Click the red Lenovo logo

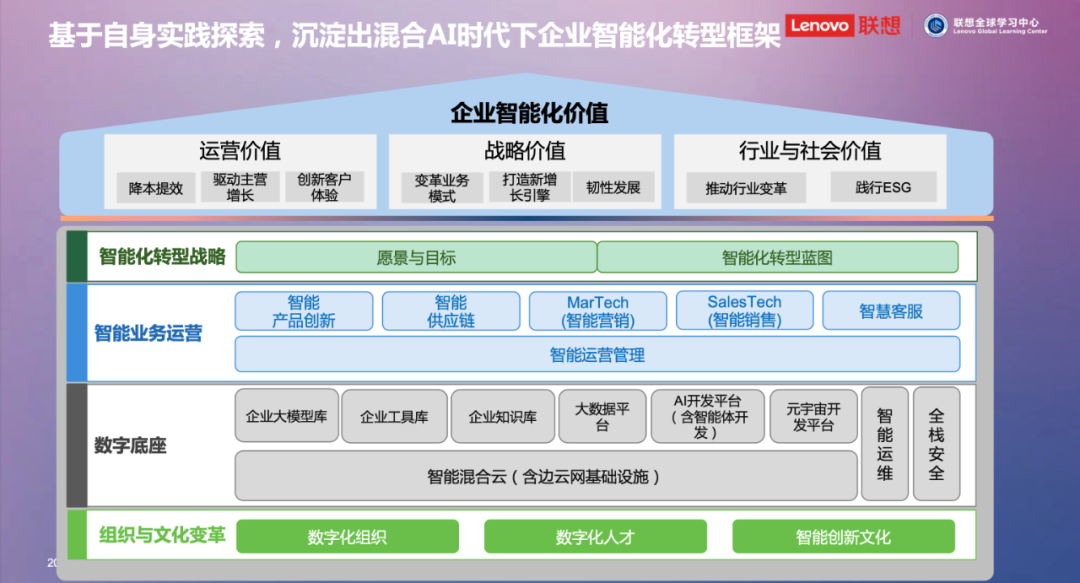819,26
